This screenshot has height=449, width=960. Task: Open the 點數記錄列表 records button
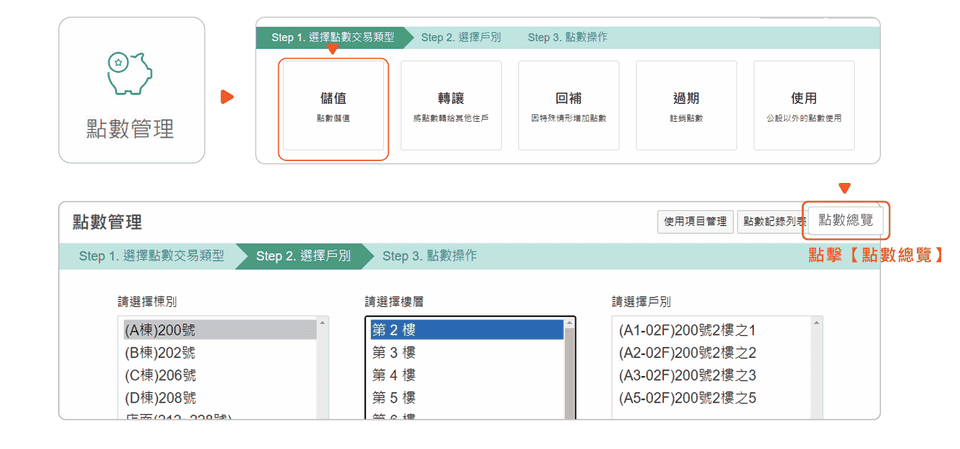[x=772, y=222]
